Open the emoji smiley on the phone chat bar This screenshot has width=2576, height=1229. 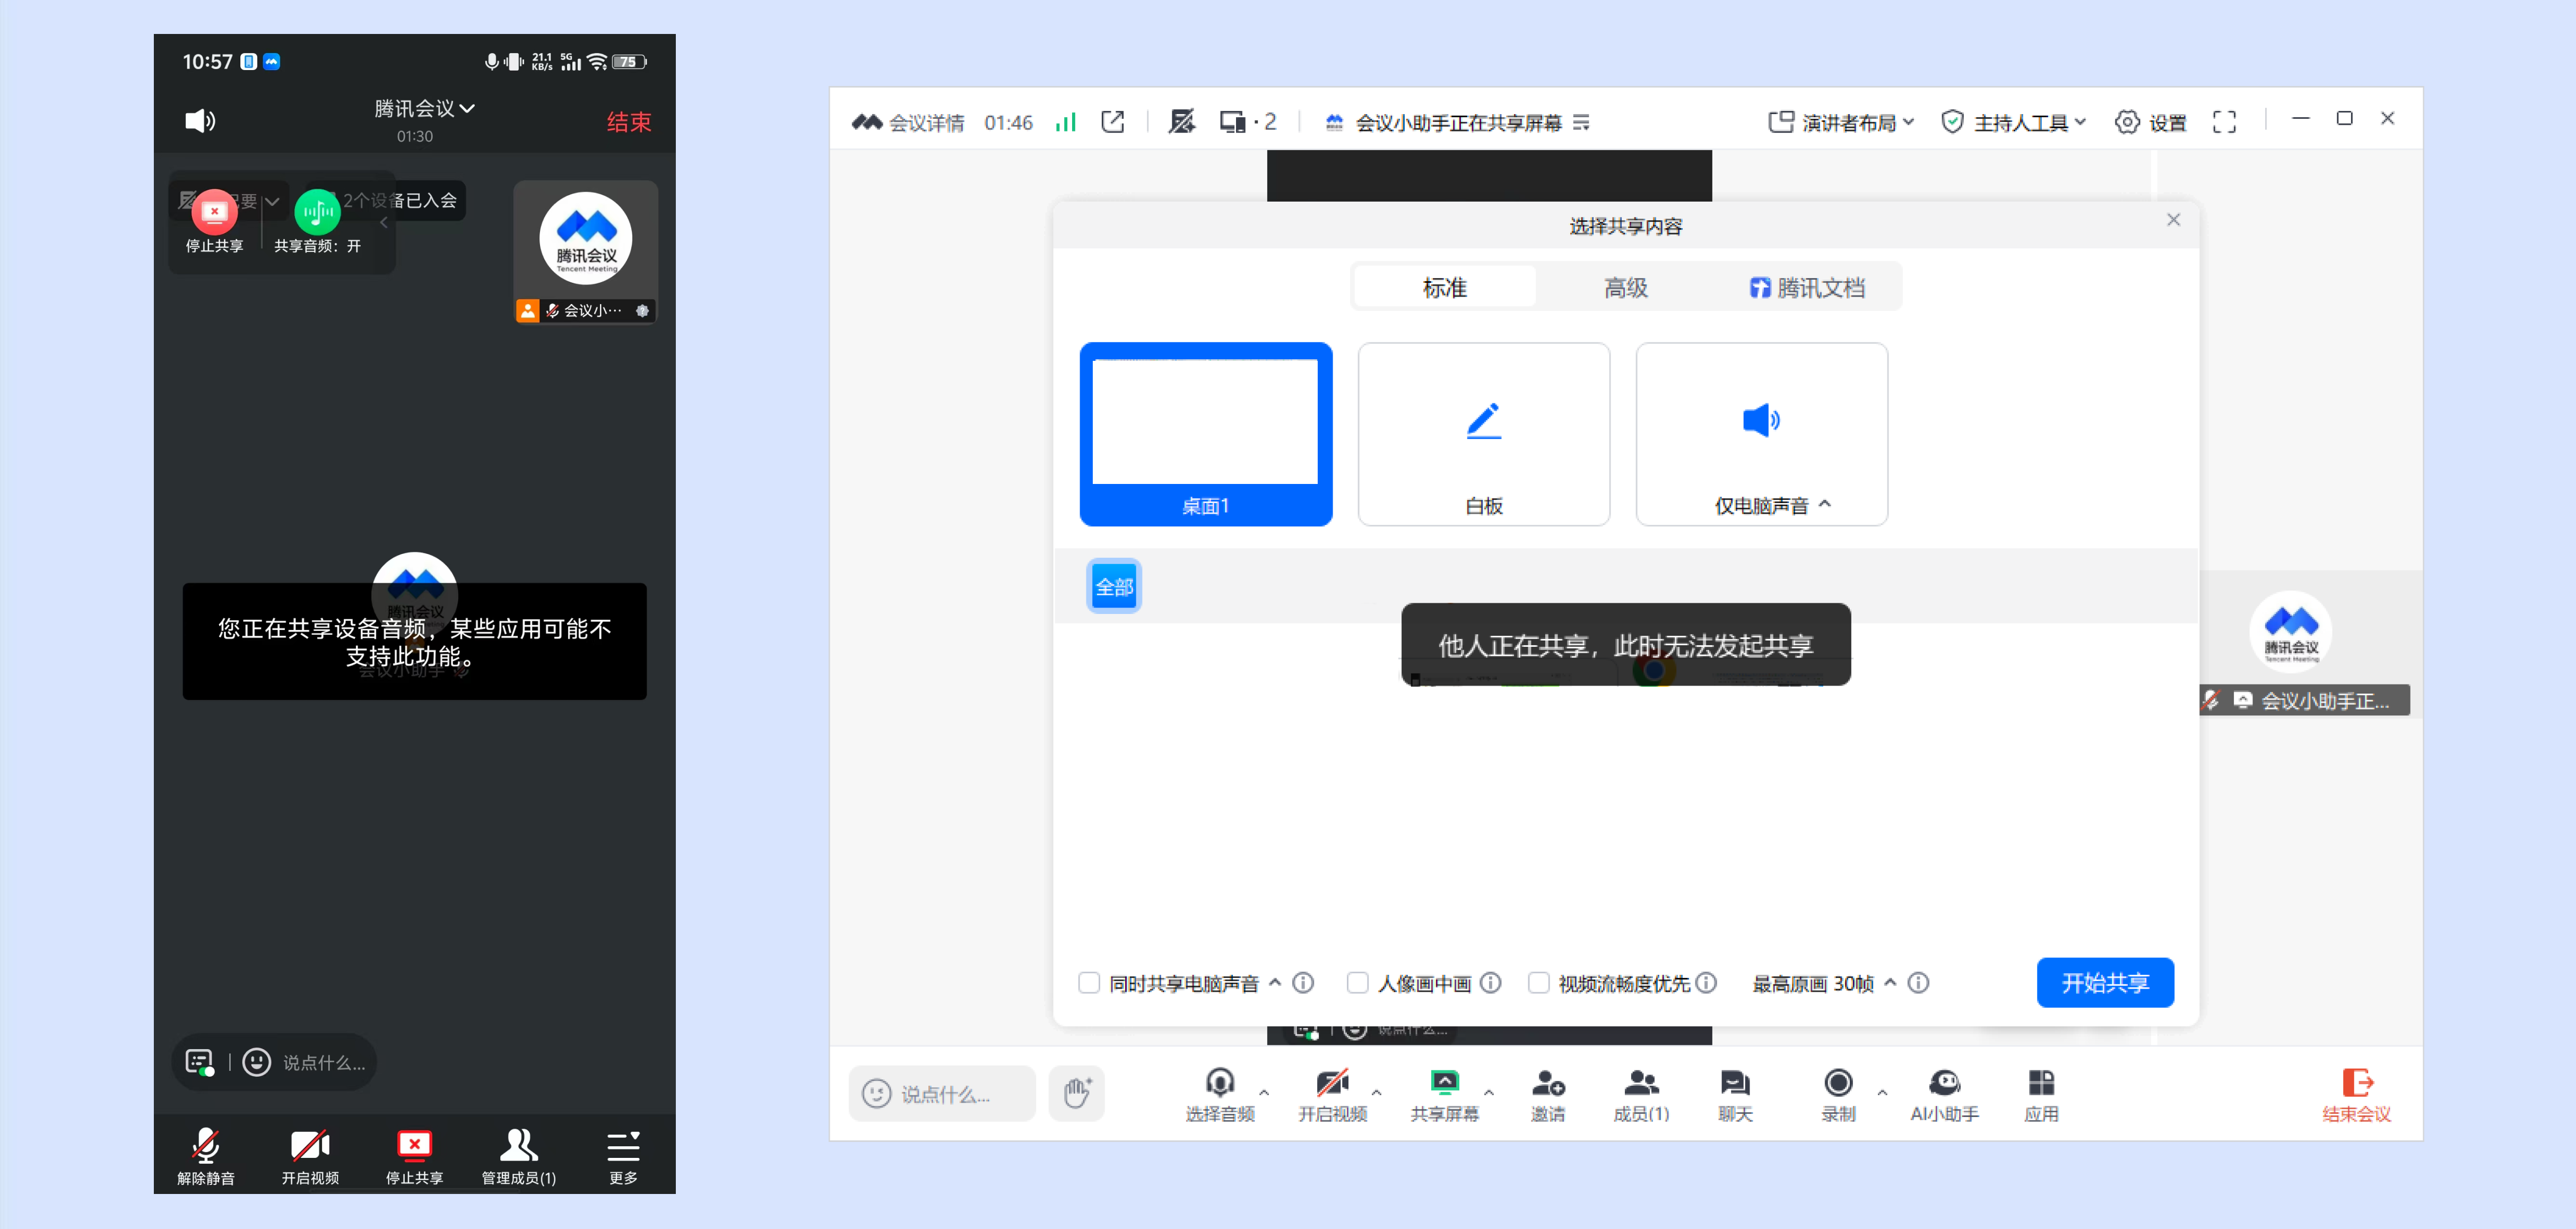click(x=256, y=1062)
